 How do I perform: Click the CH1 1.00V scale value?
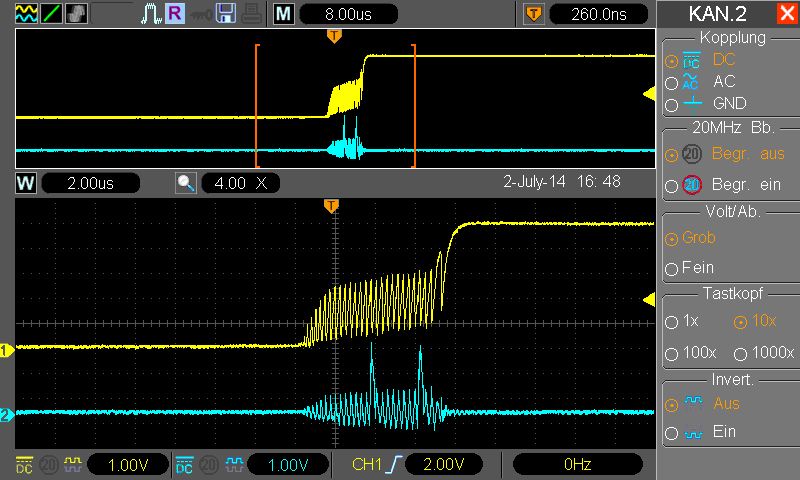[x=128, y=464]
